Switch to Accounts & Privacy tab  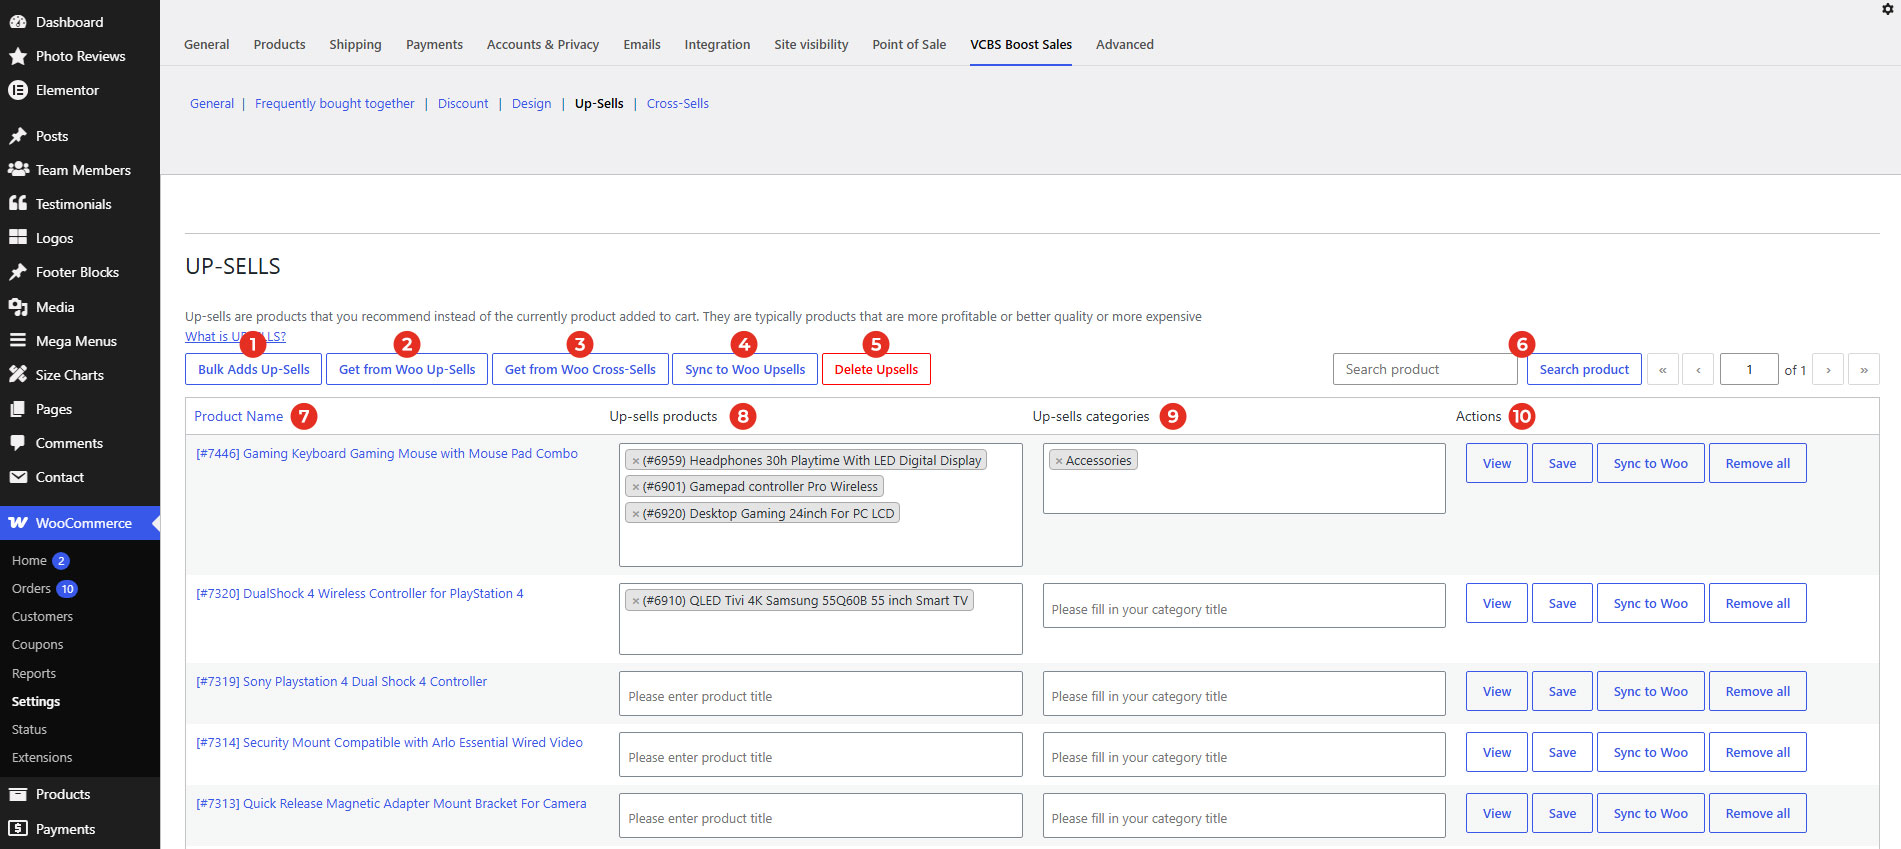(x=543, y=45)
